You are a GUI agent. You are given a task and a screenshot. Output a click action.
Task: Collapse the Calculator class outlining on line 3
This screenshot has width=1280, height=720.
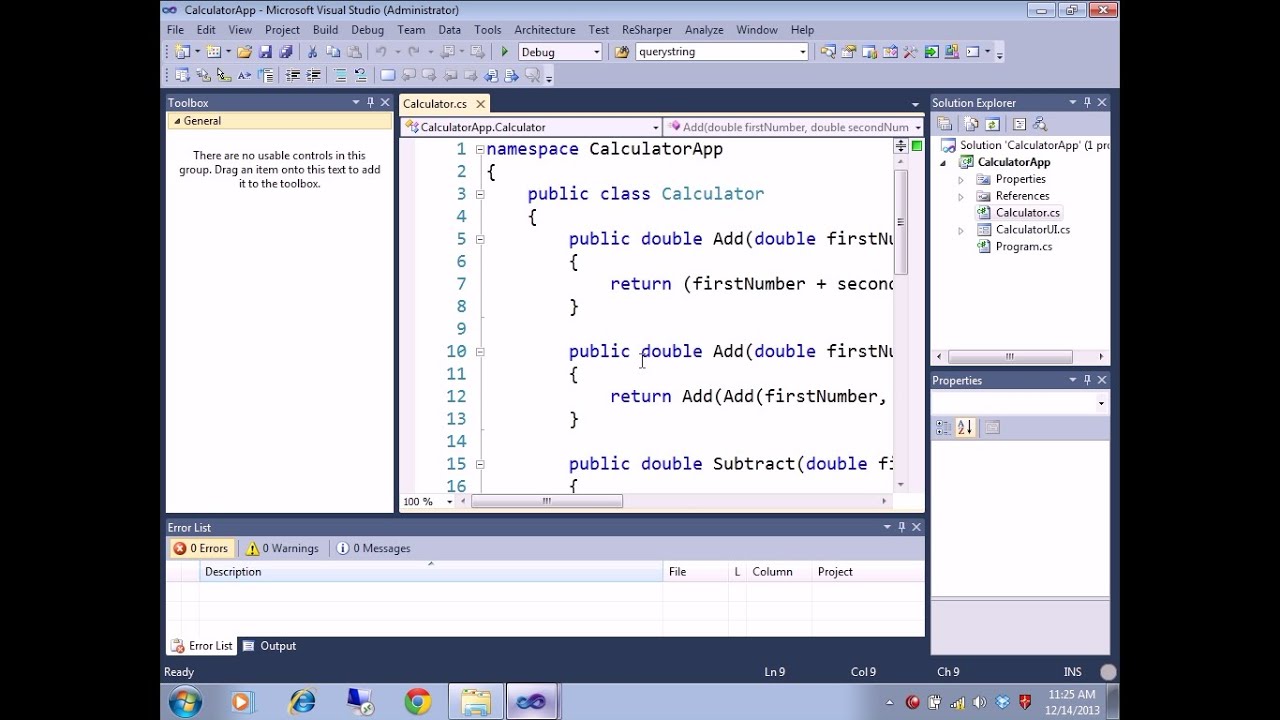tap(480, 194)
